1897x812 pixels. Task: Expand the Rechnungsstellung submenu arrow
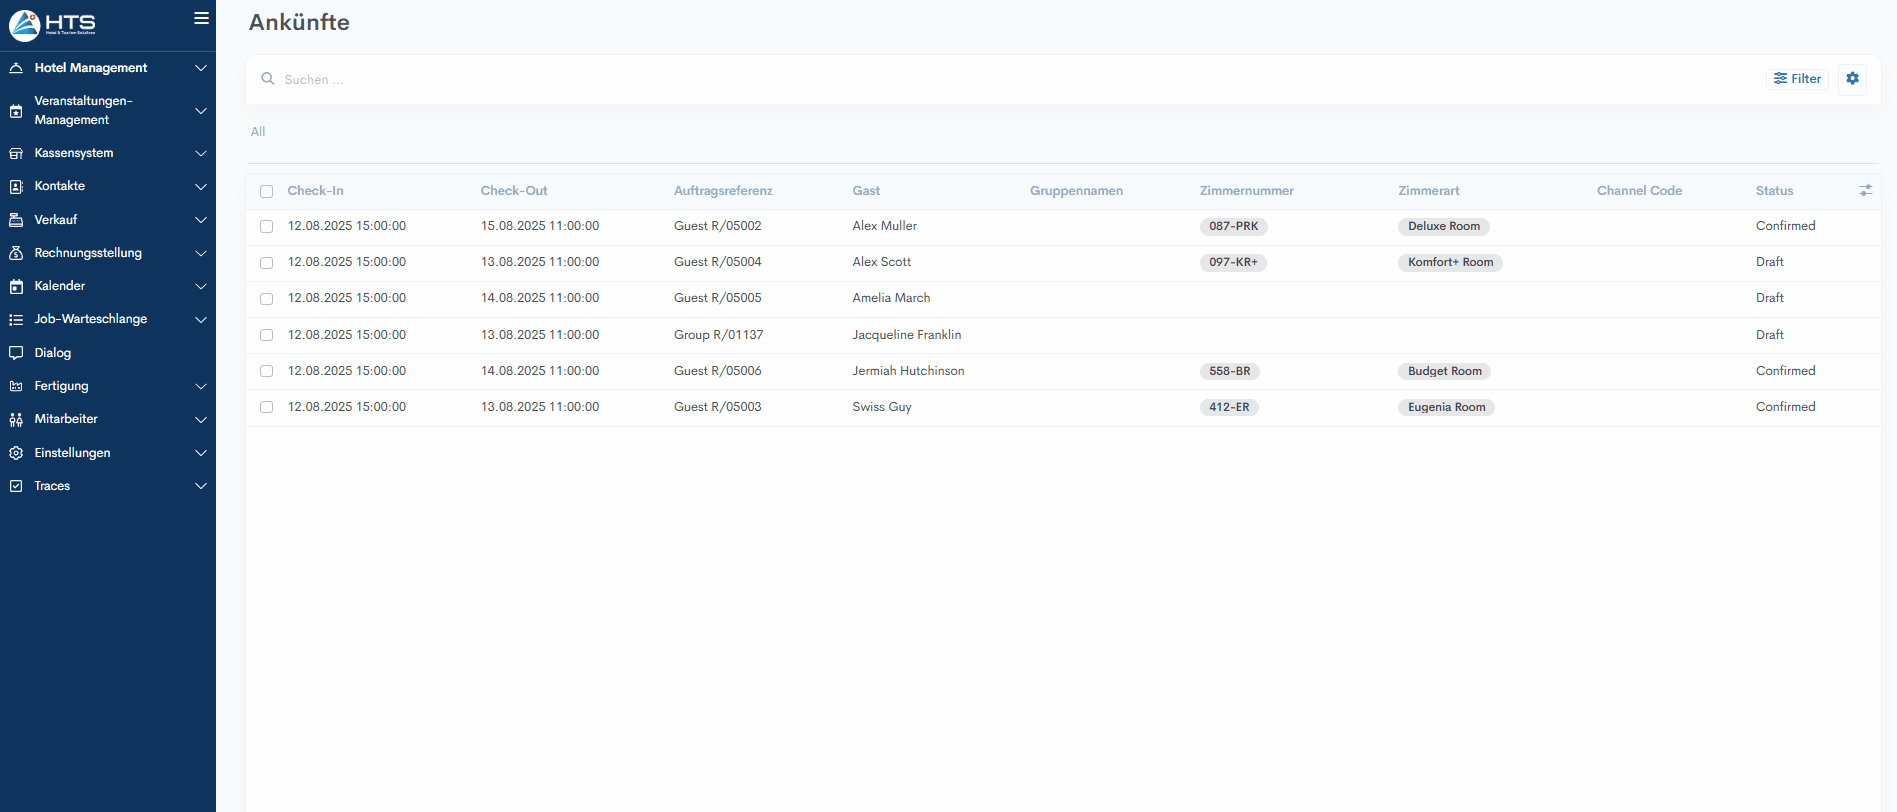pyautogui.click(x=201, y=253)
